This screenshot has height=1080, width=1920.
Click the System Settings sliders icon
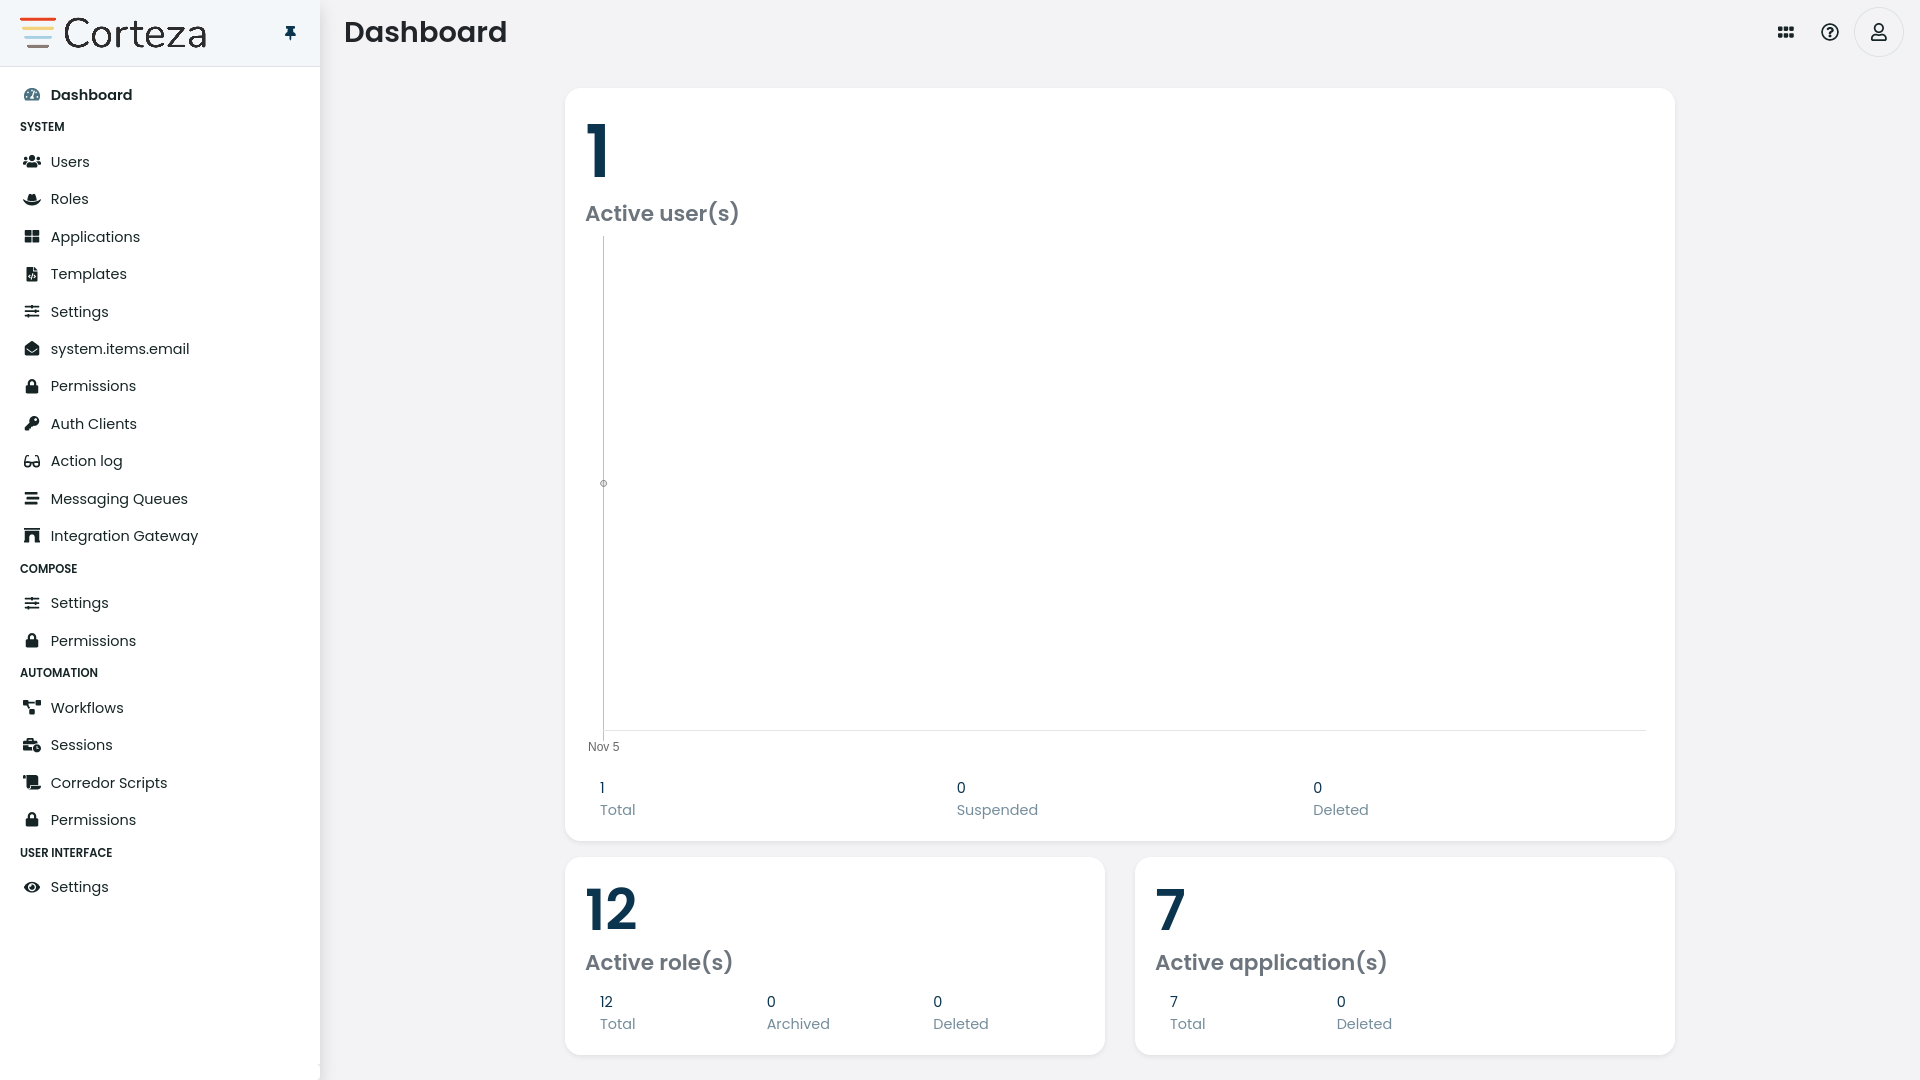pyautogui.click(x=32, y=312)
